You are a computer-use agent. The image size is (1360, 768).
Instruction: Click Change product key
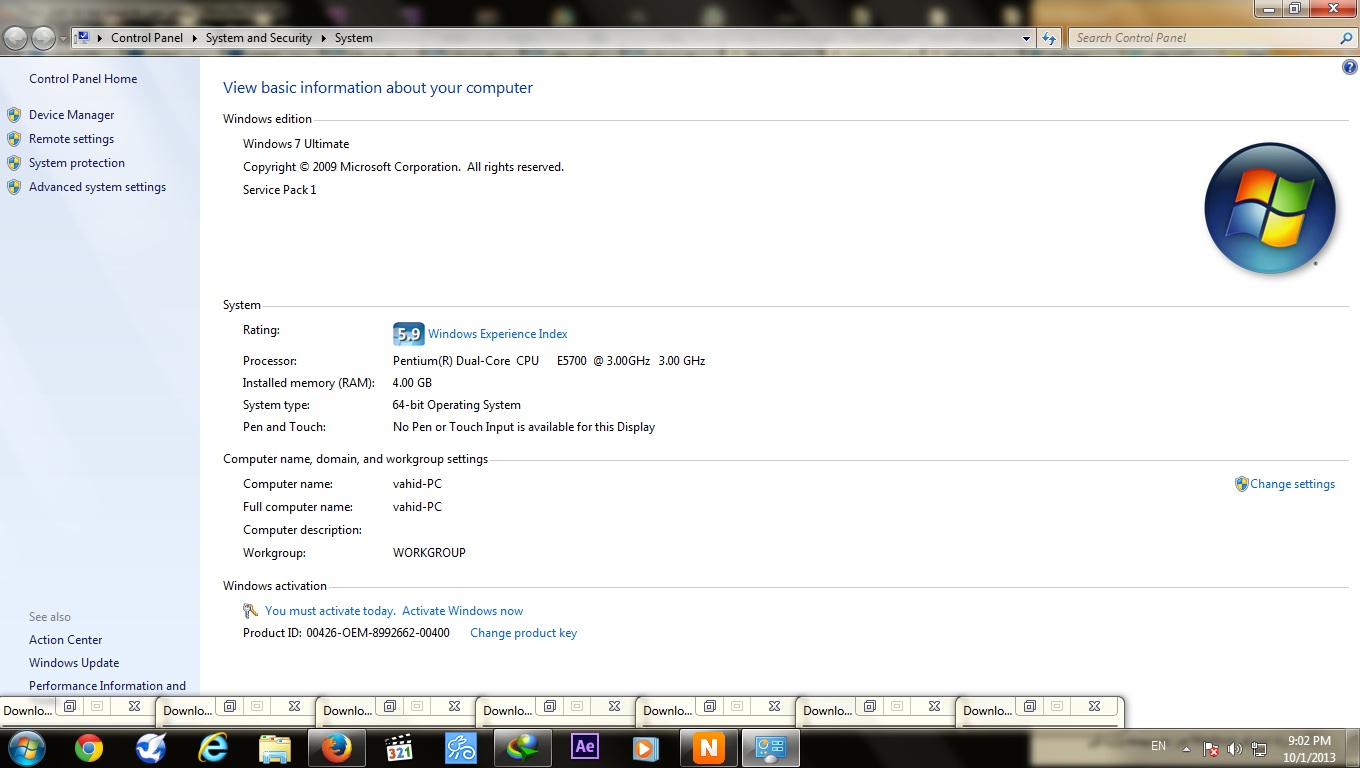point(523,633)
